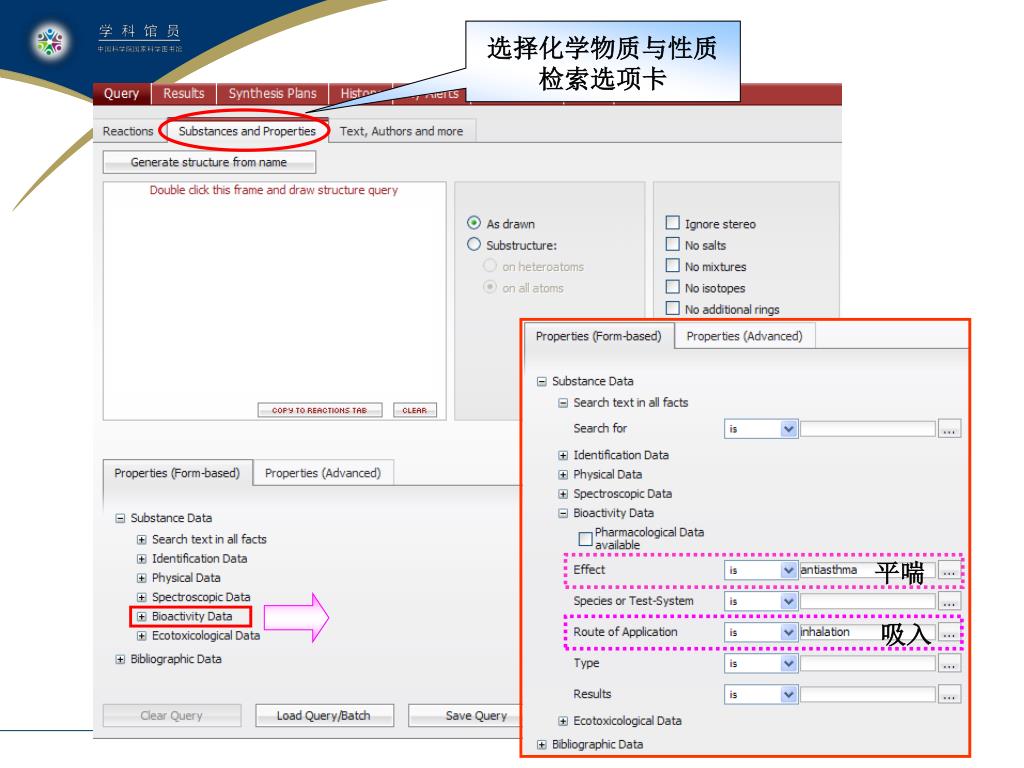
Task: Check Pharmacological Data available box
Action: point(586,539)
